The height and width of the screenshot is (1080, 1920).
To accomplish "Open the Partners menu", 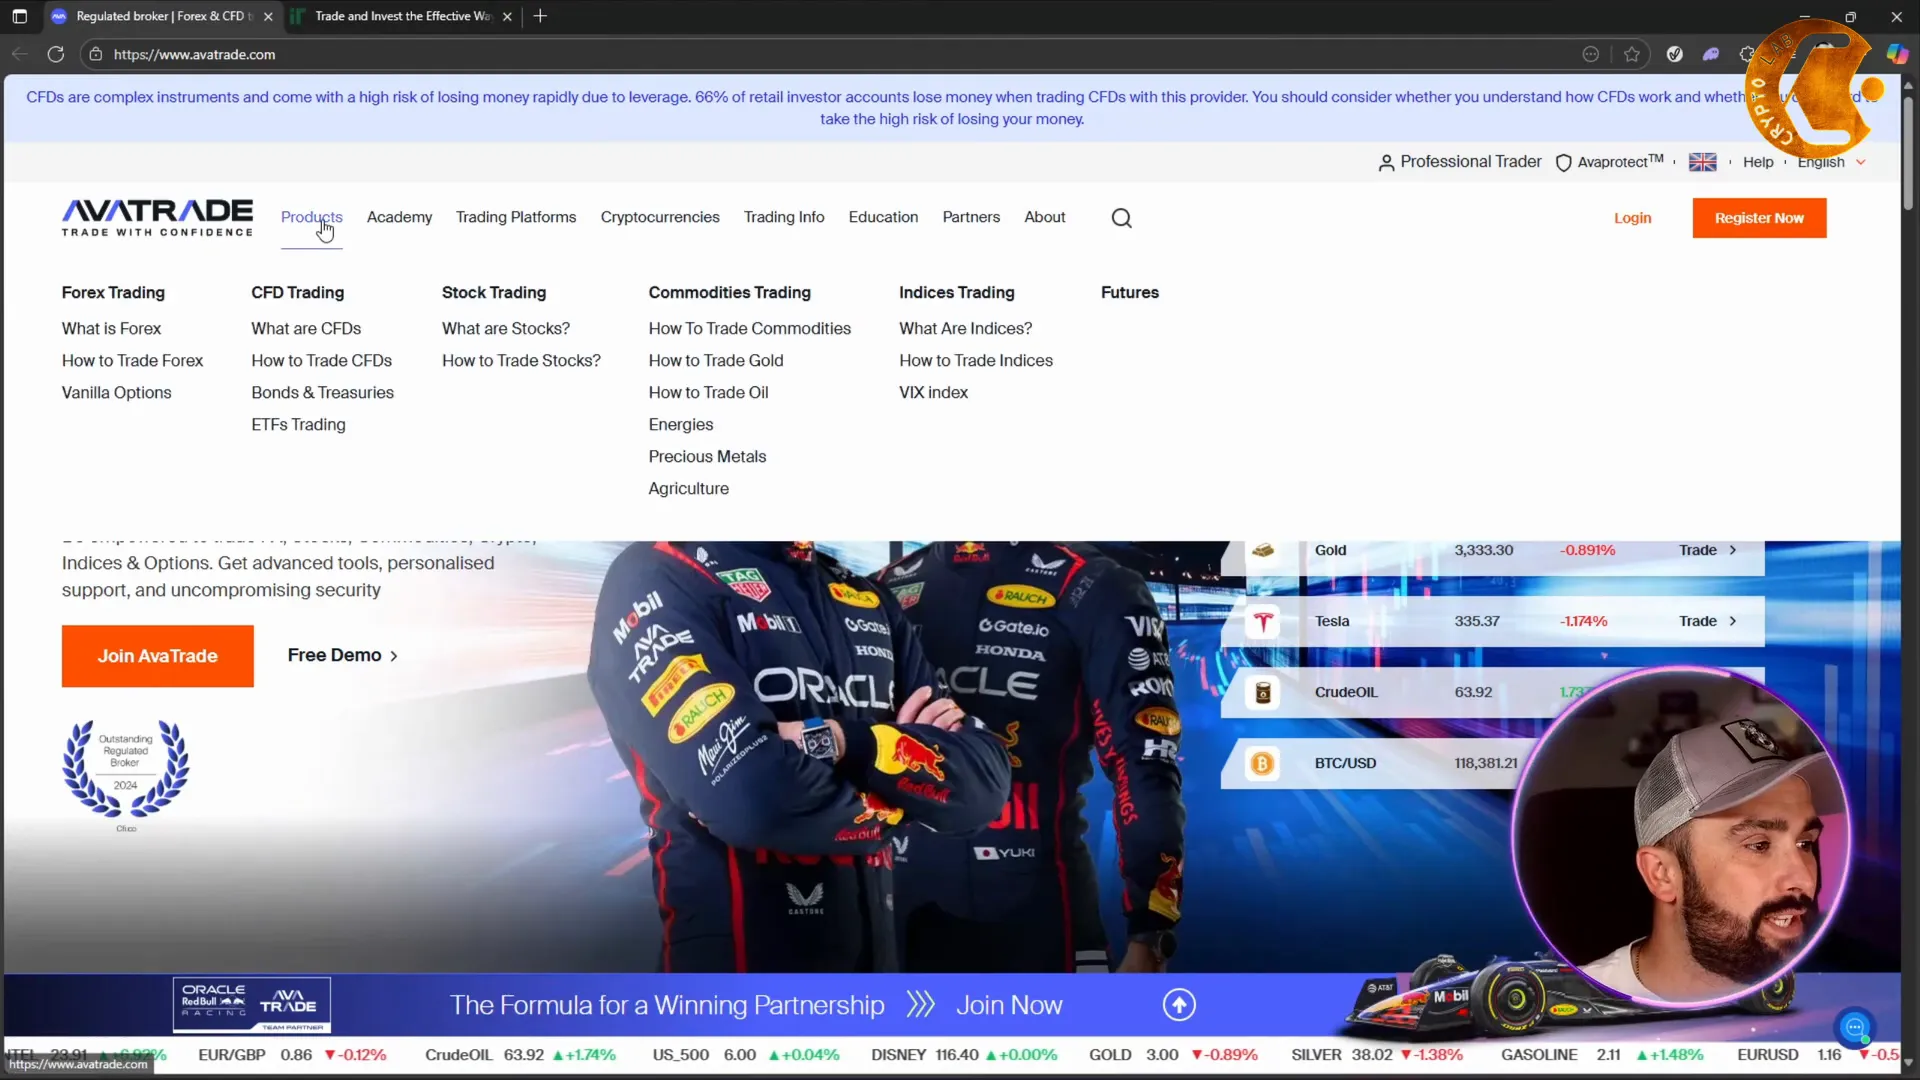I will [x=971, y=217].
